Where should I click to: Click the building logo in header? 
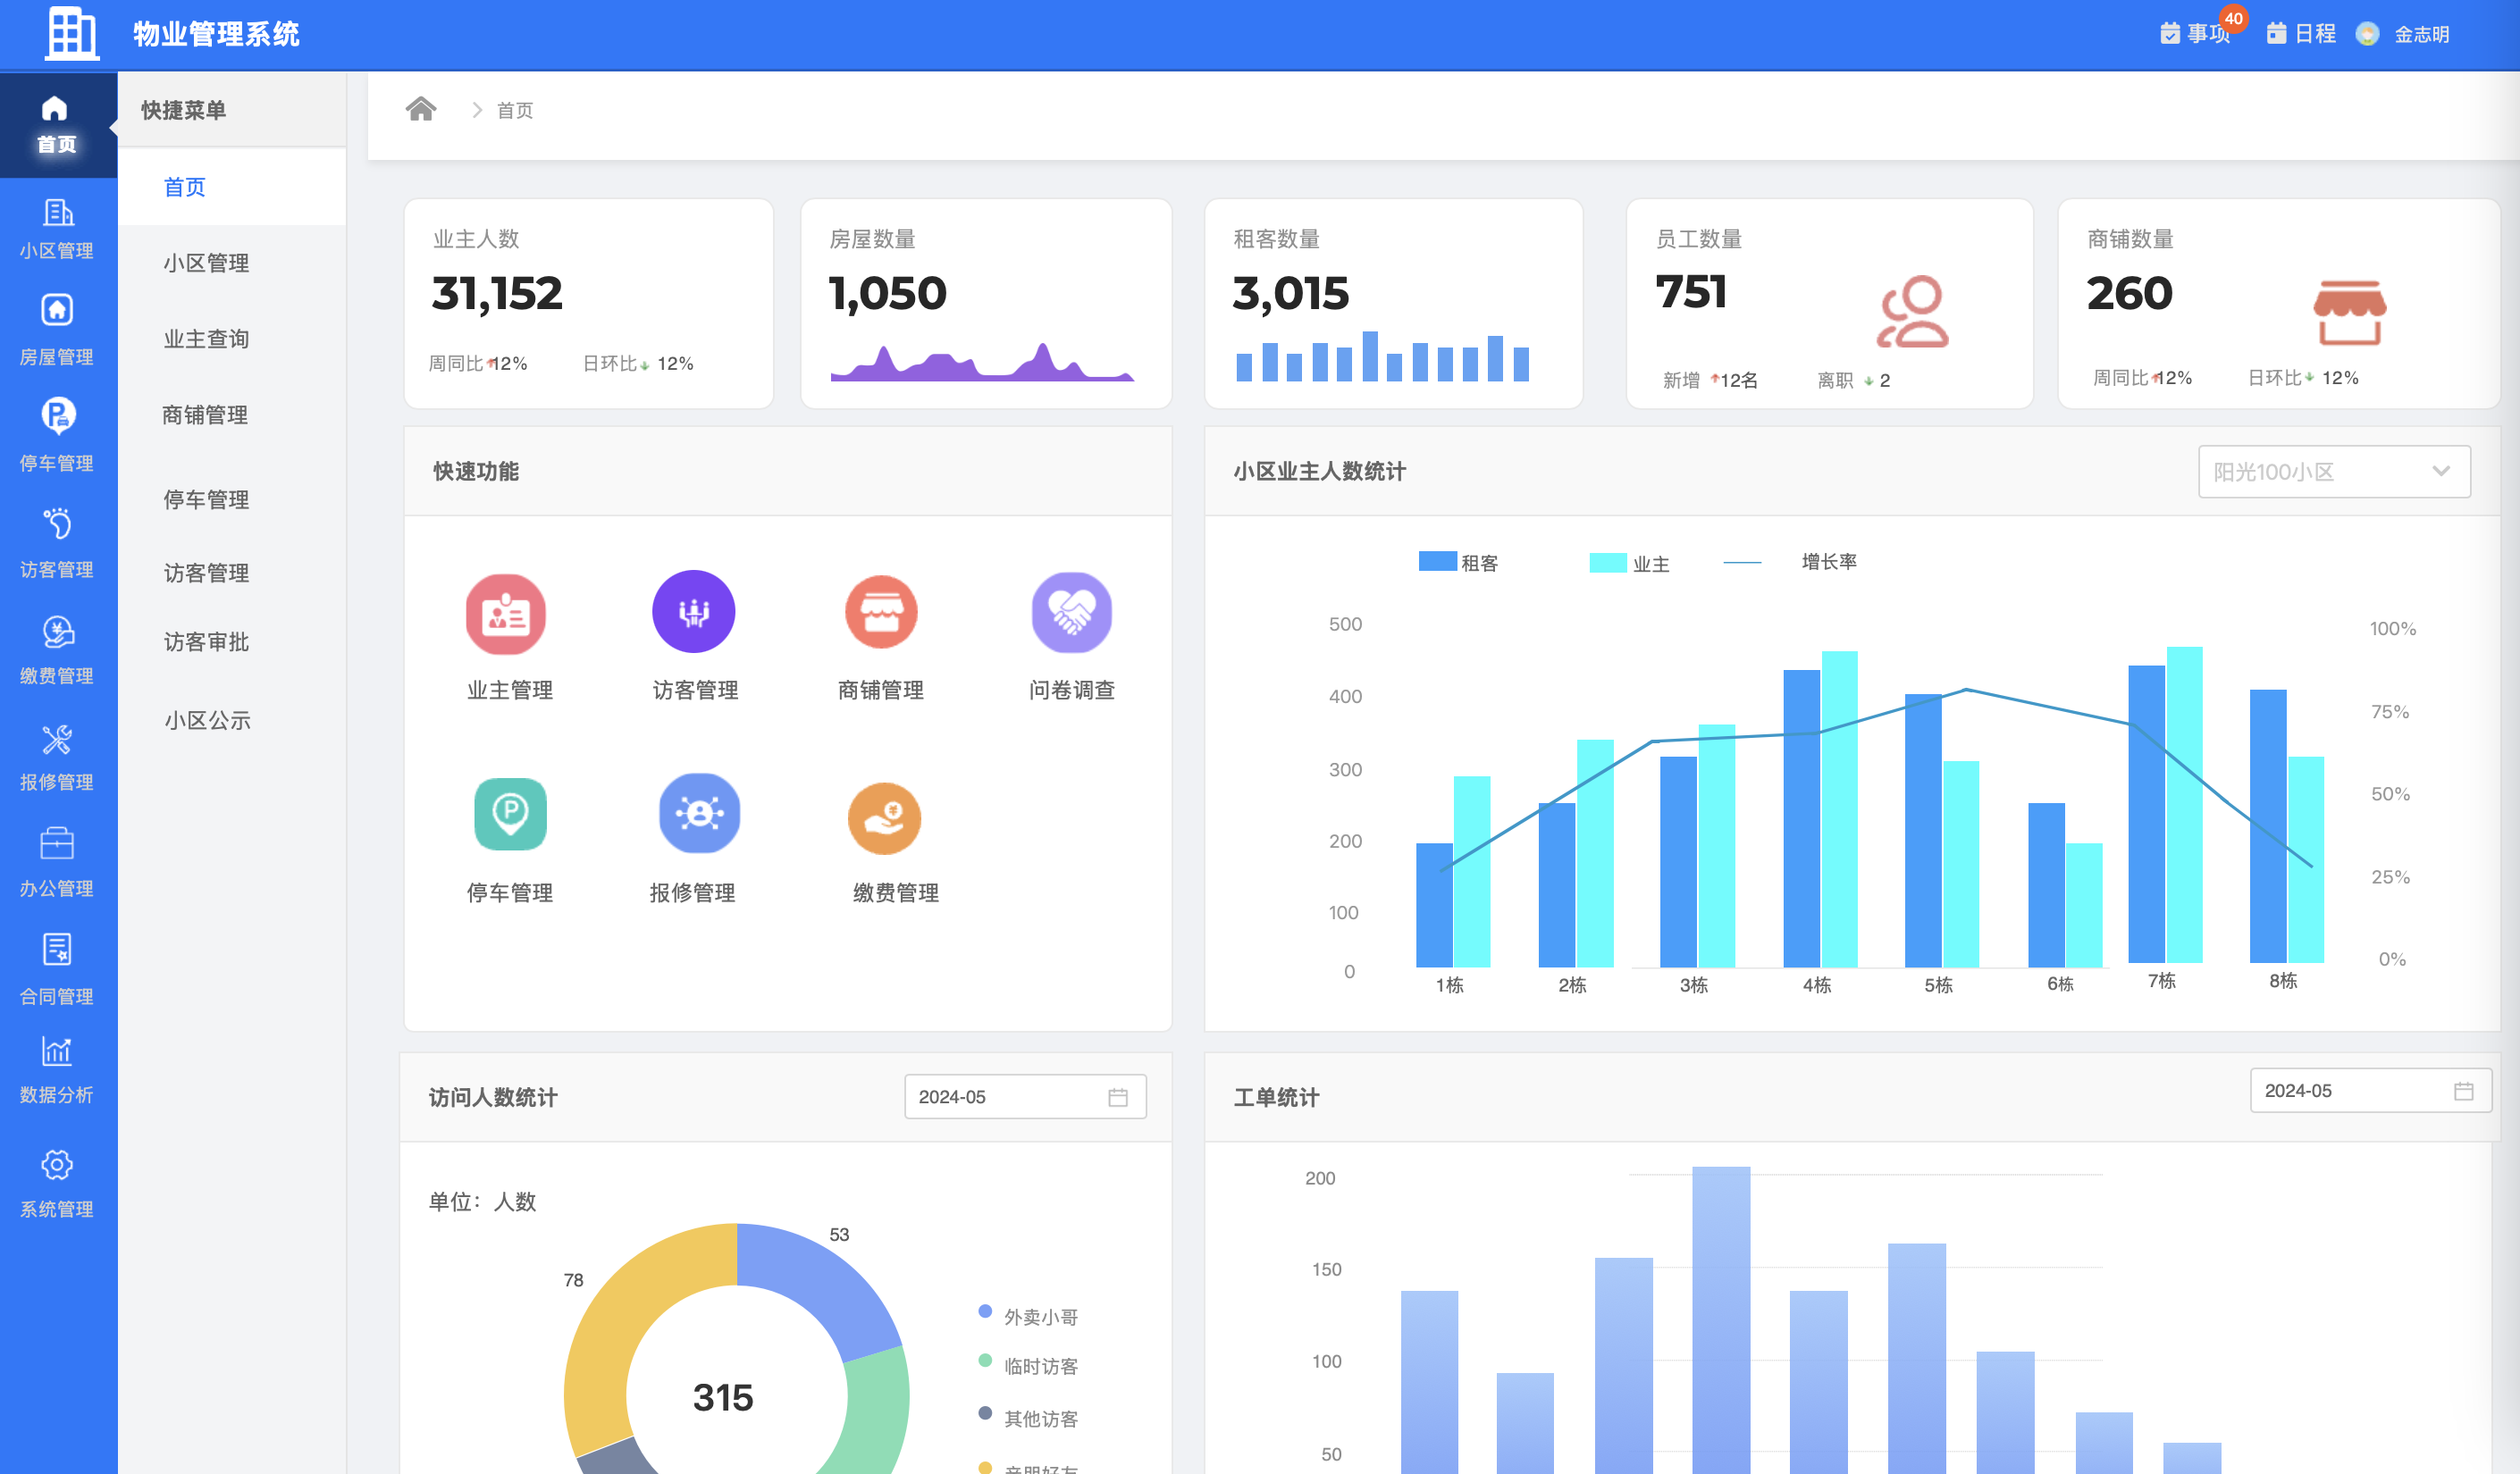pyautogui.click(x=72, y=34)
